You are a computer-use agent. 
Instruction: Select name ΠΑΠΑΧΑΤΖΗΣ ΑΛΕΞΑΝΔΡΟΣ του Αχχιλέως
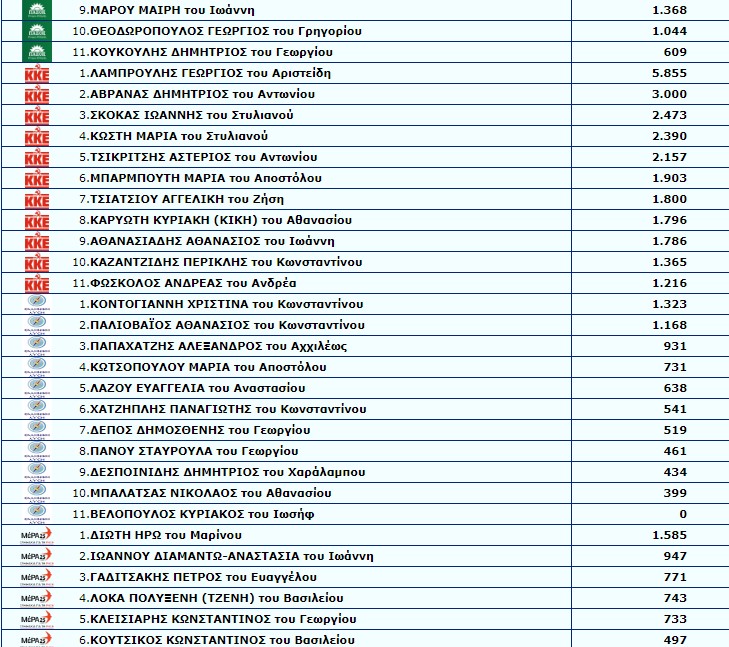(219, 346)
